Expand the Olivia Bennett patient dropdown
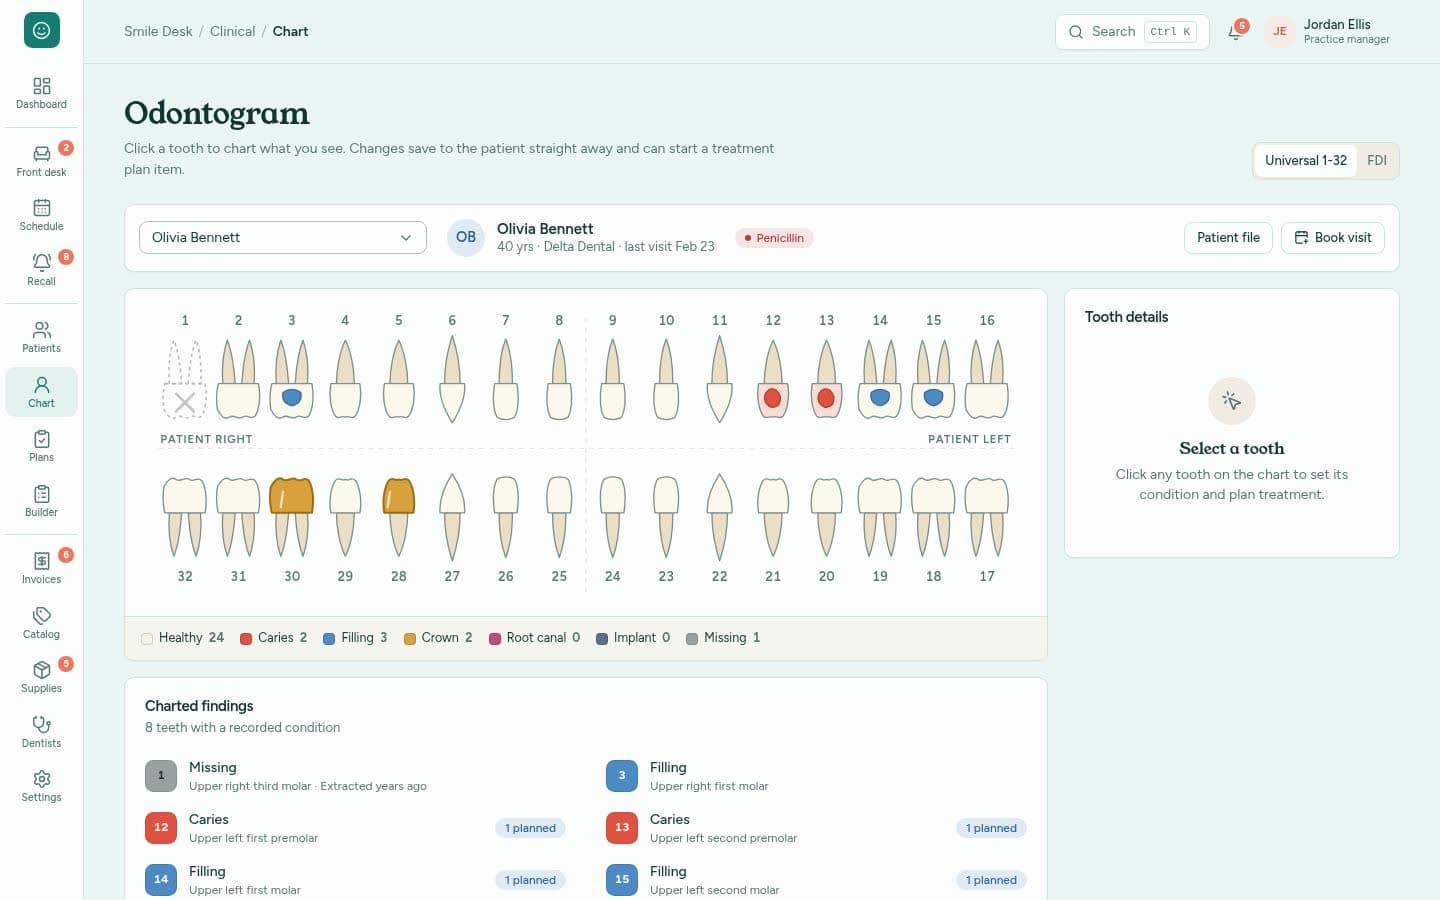The height and width of the screenshot is (900, 1440). click(x=283, y=237)
